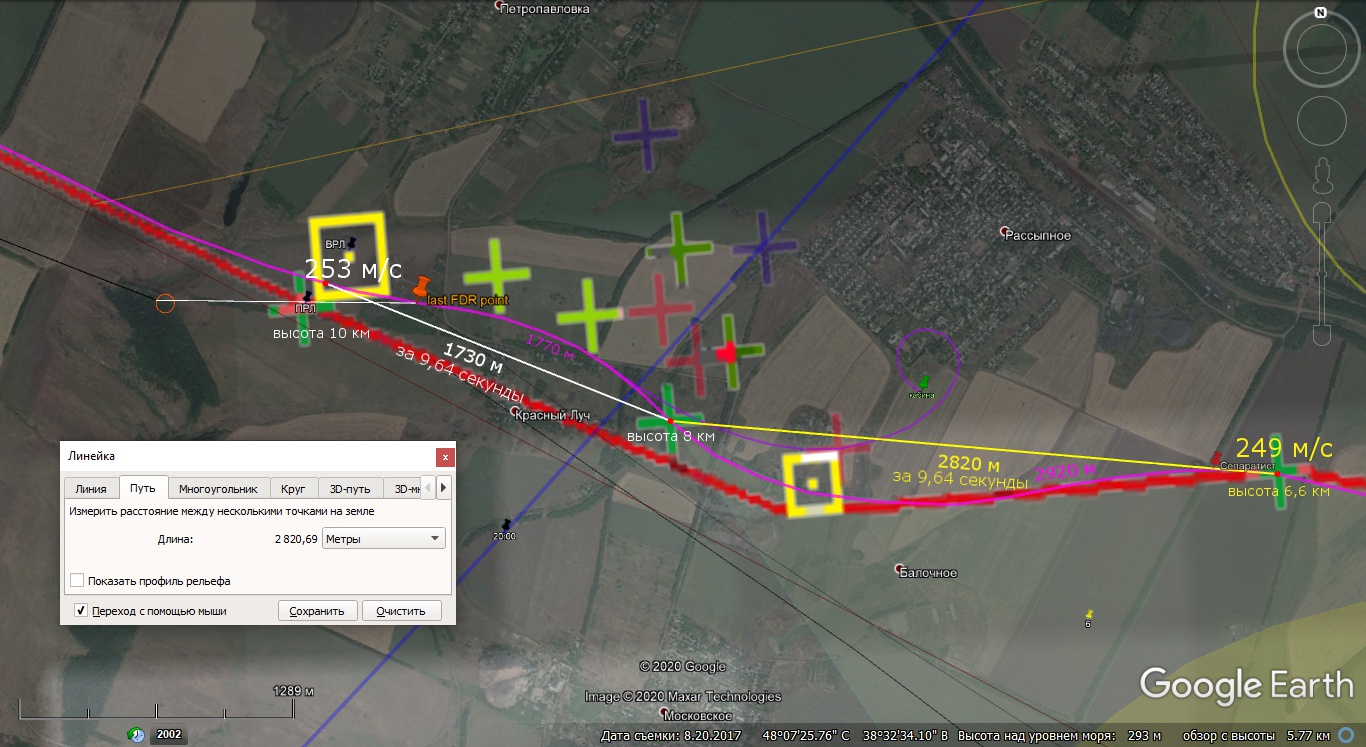
Task: Uncheck Переход с помощью мыши
Action: pyautogui.click(x=81, y=610)
